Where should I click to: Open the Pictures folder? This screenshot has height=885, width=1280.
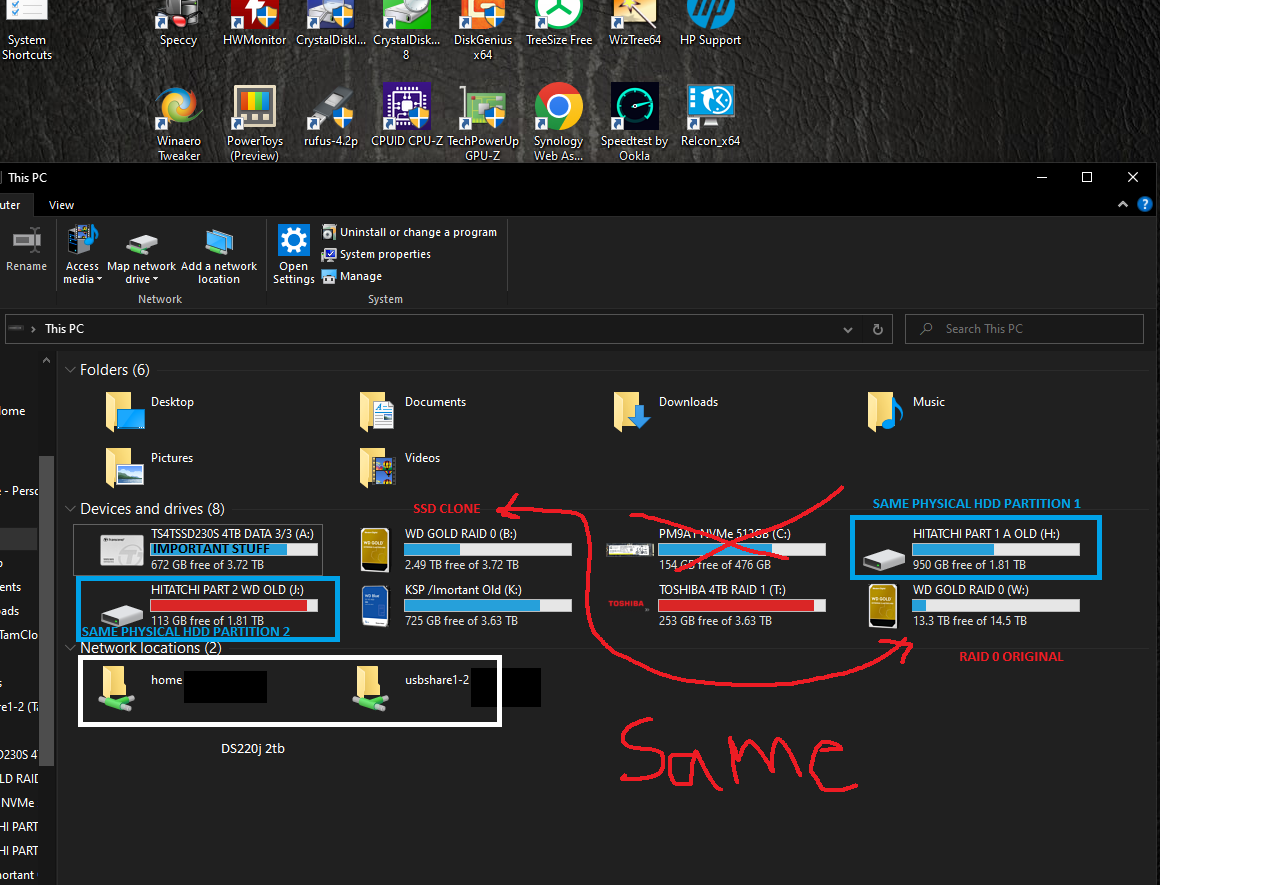point(150,466)
